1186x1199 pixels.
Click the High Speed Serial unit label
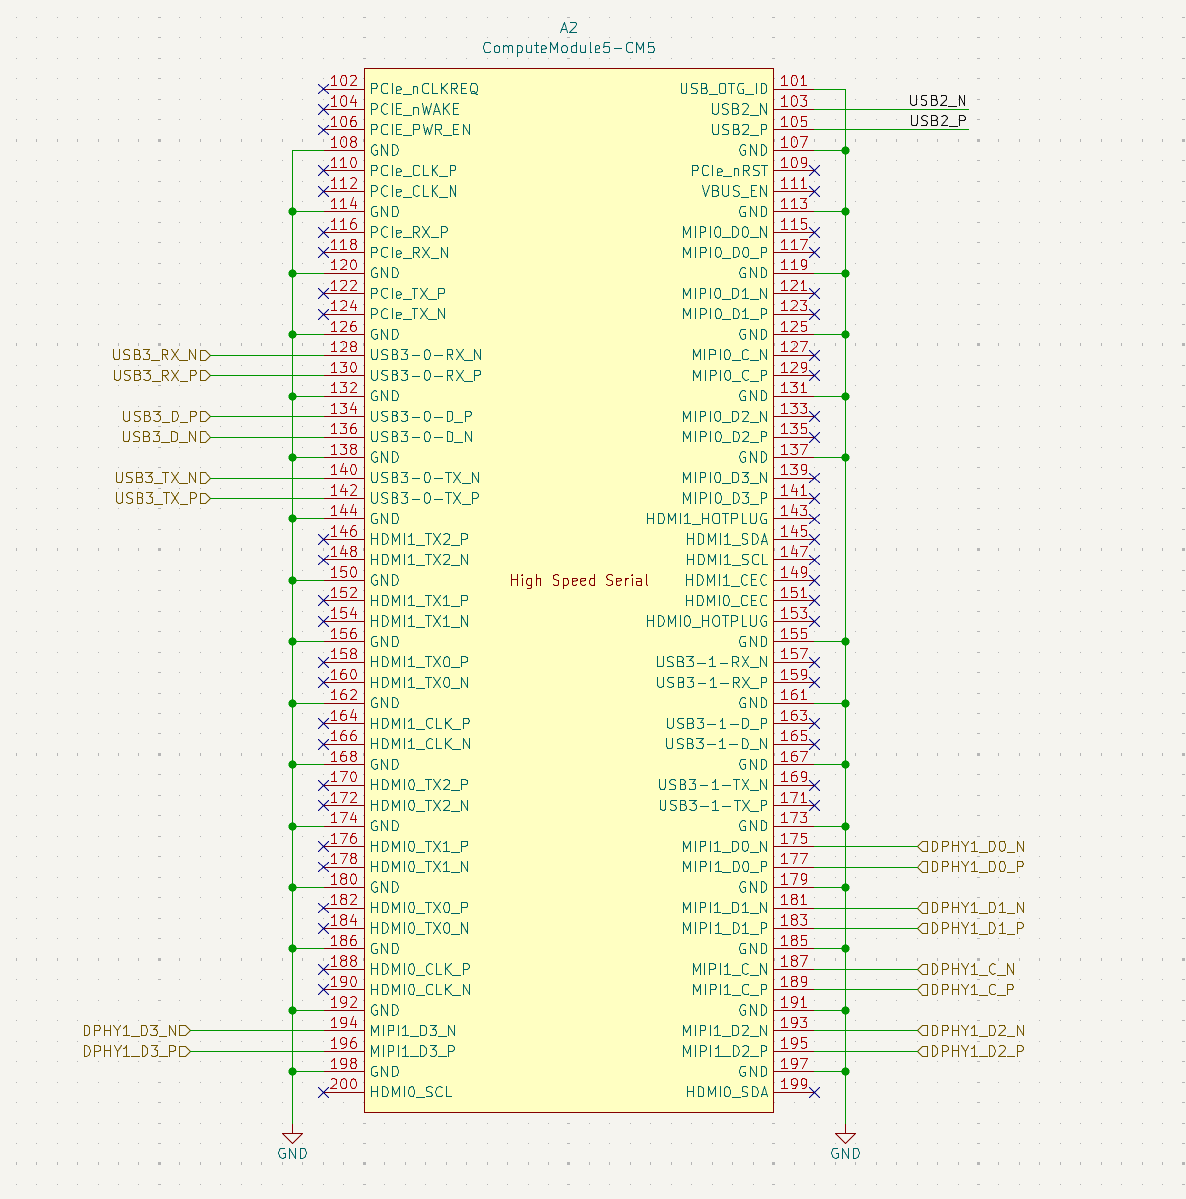[579, 580]
